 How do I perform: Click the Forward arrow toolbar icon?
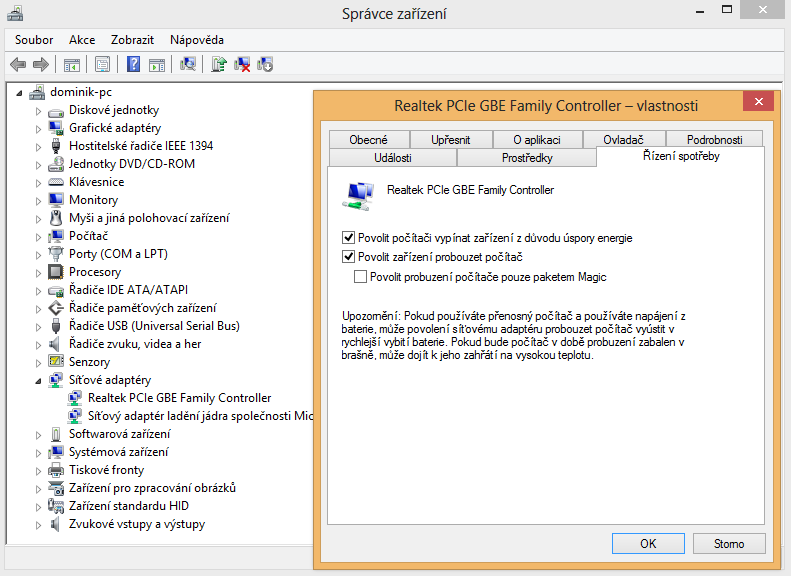(x=41, y=65)
